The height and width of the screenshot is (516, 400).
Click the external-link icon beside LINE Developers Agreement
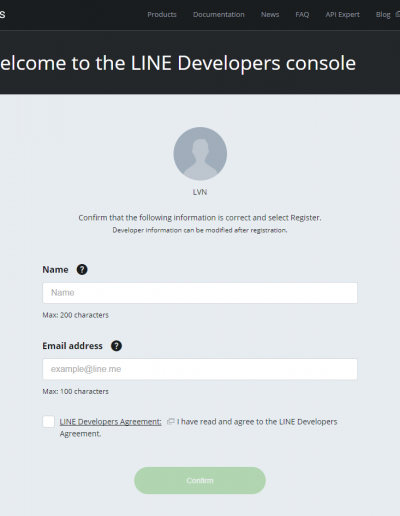click(171, 421)
